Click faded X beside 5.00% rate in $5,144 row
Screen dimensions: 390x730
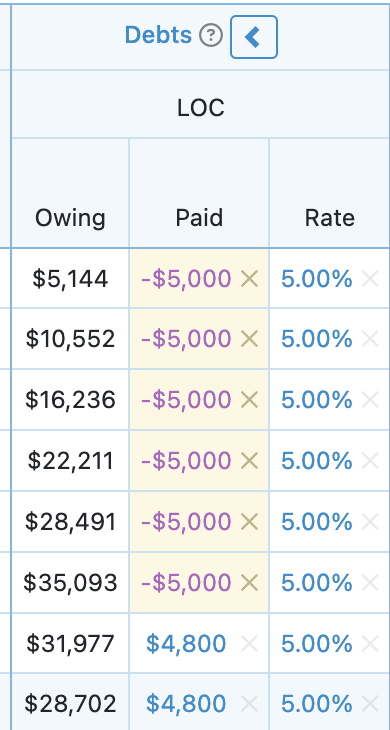pyautogui.click(x=370, y=279)
